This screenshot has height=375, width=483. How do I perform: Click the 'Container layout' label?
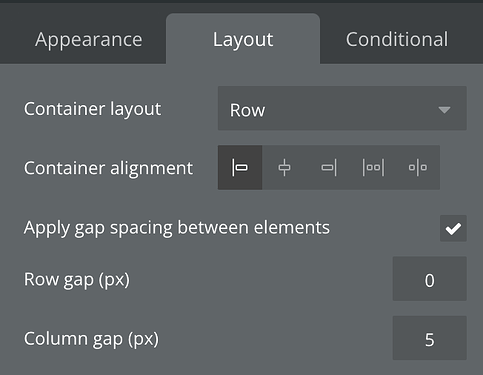(x=92, y=109)
